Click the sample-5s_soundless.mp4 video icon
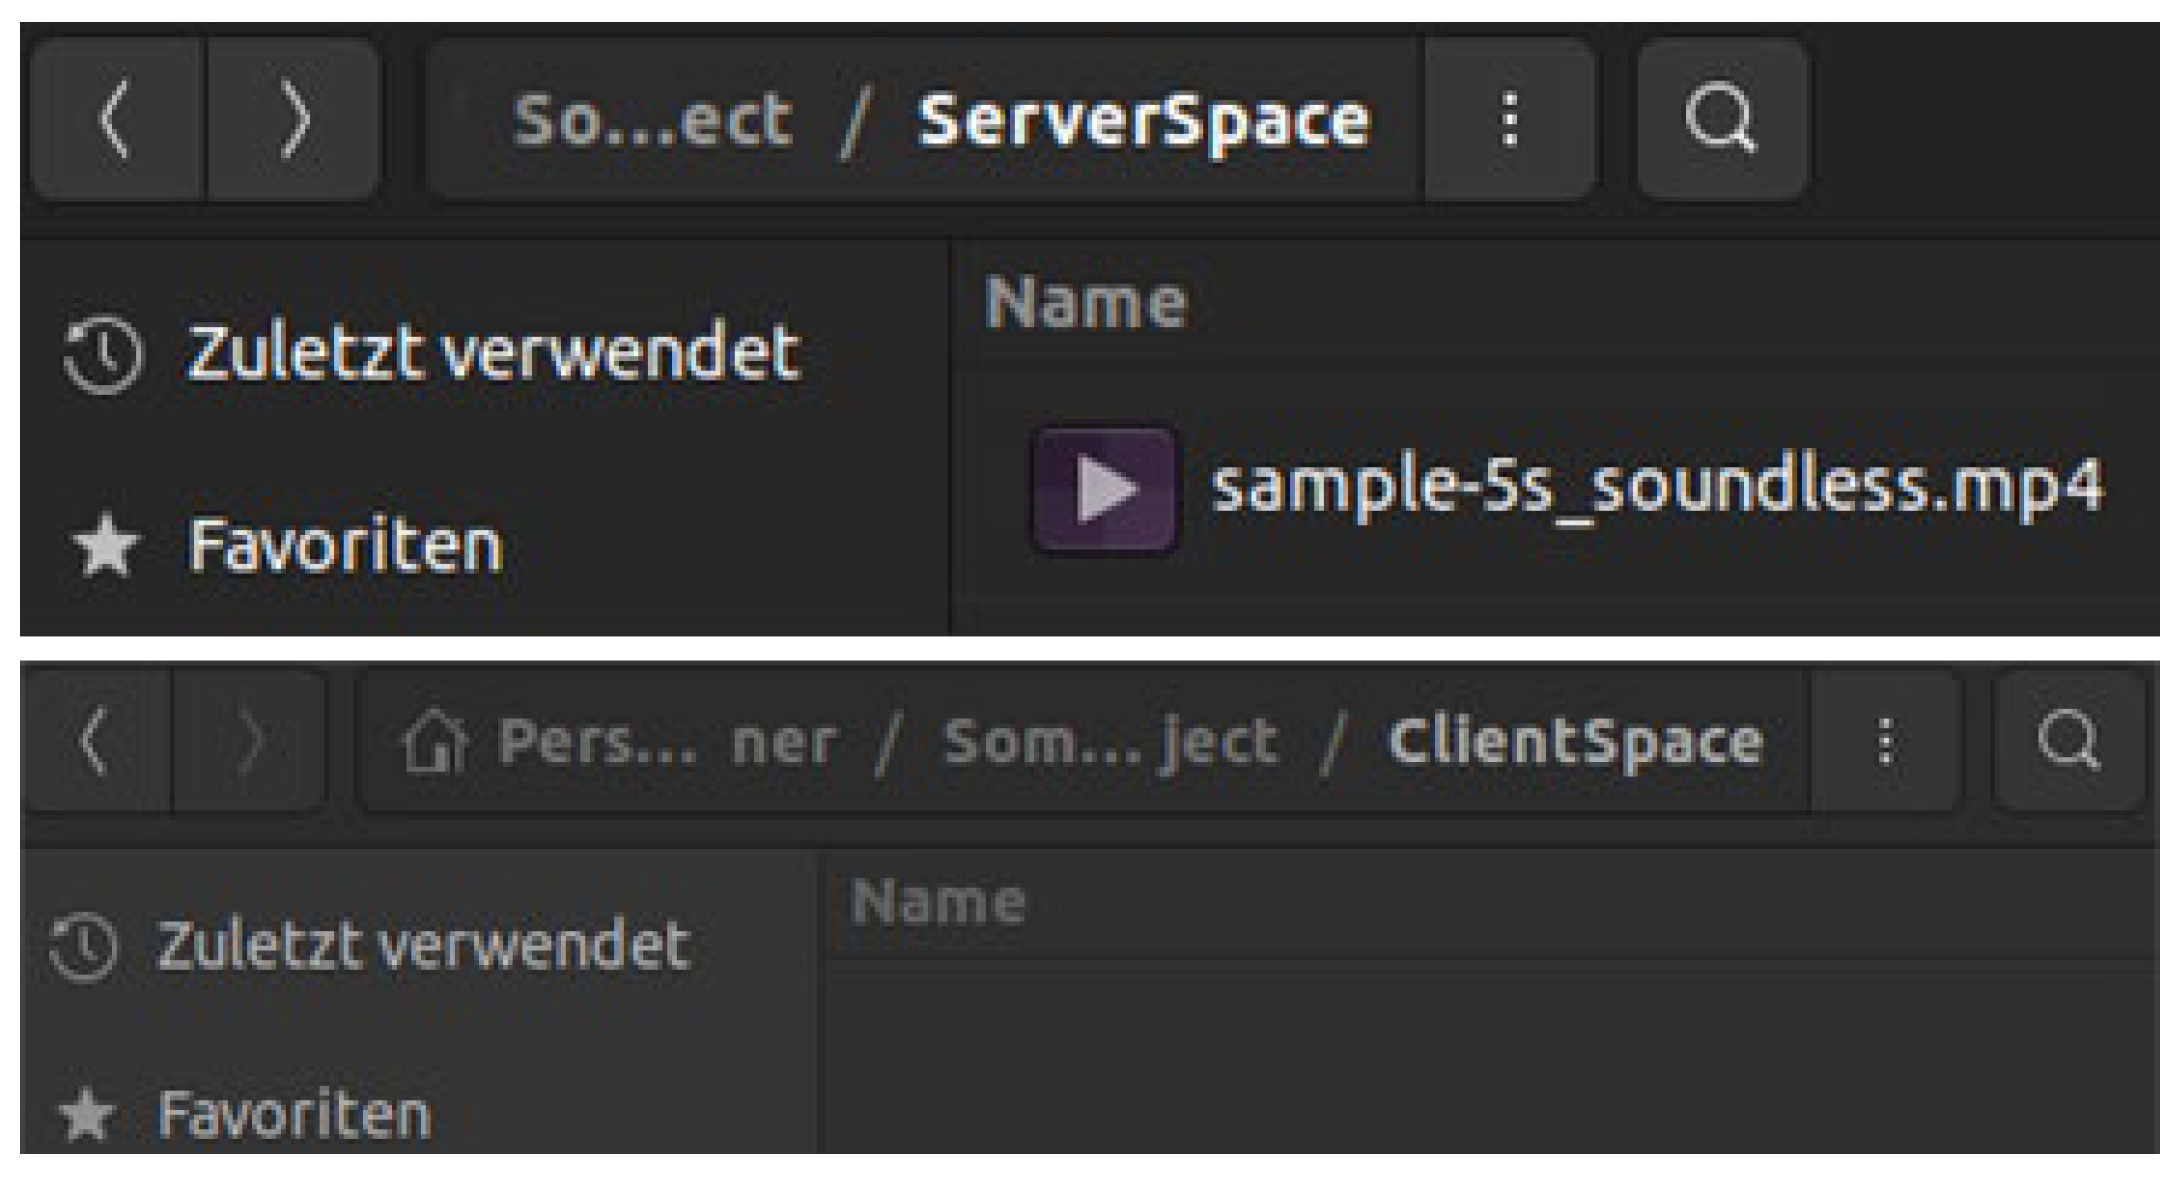The width and height of the screenshot is (2182, 1179). 1104,490
